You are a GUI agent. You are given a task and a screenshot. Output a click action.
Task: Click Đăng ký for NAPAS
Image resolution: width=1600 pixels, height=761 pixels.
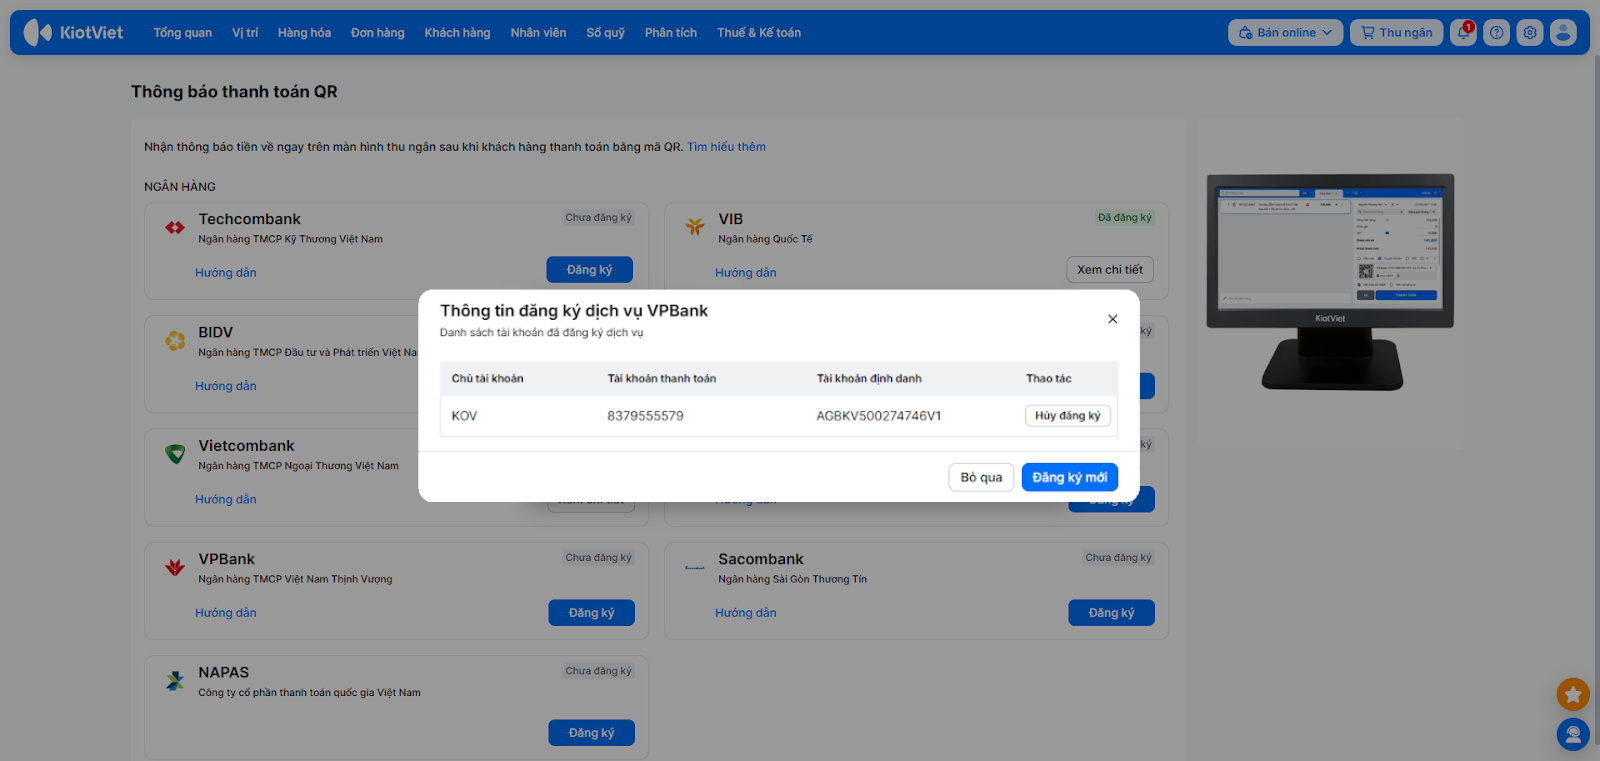[x=592, y=733]
